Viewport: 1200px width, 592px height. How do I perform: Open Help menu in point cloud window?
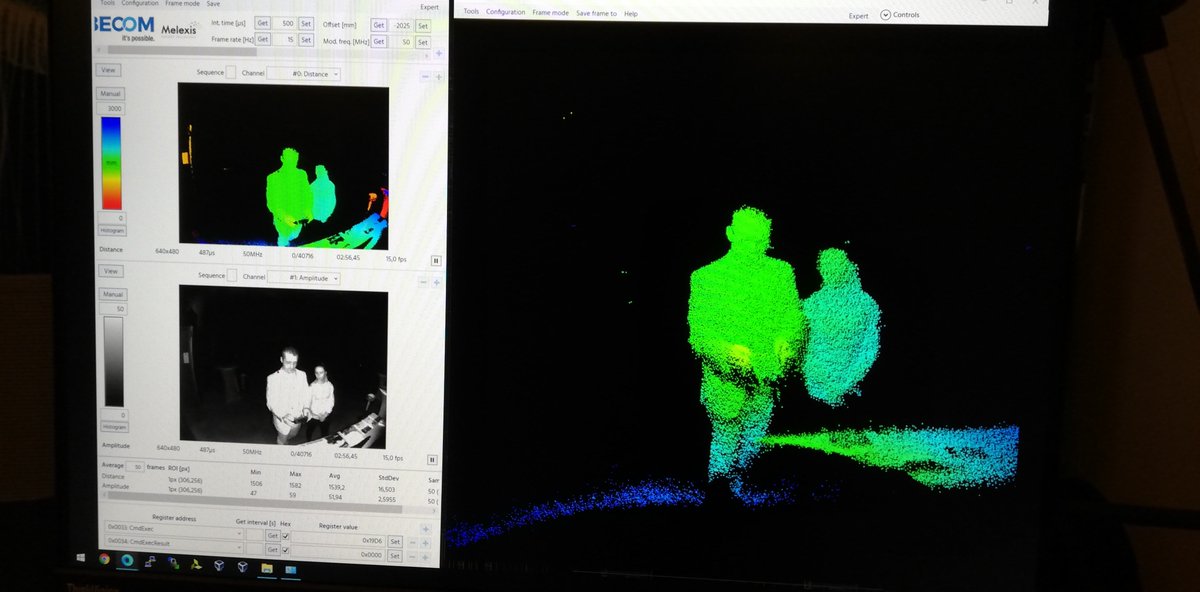[x=631, y=14]
